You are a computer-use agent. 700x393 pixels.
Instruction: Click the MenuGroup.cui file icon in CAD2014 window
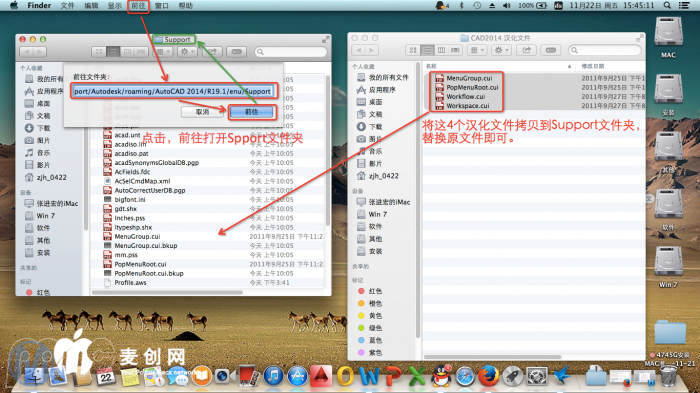click(439, 78)
